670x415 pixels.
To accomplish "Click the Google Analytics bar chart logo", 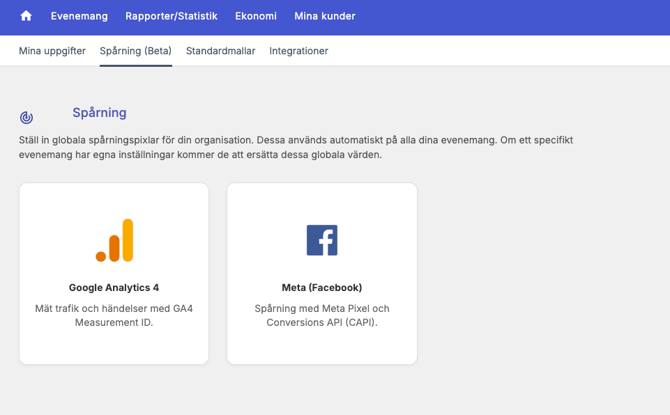I will pos(114,240).
